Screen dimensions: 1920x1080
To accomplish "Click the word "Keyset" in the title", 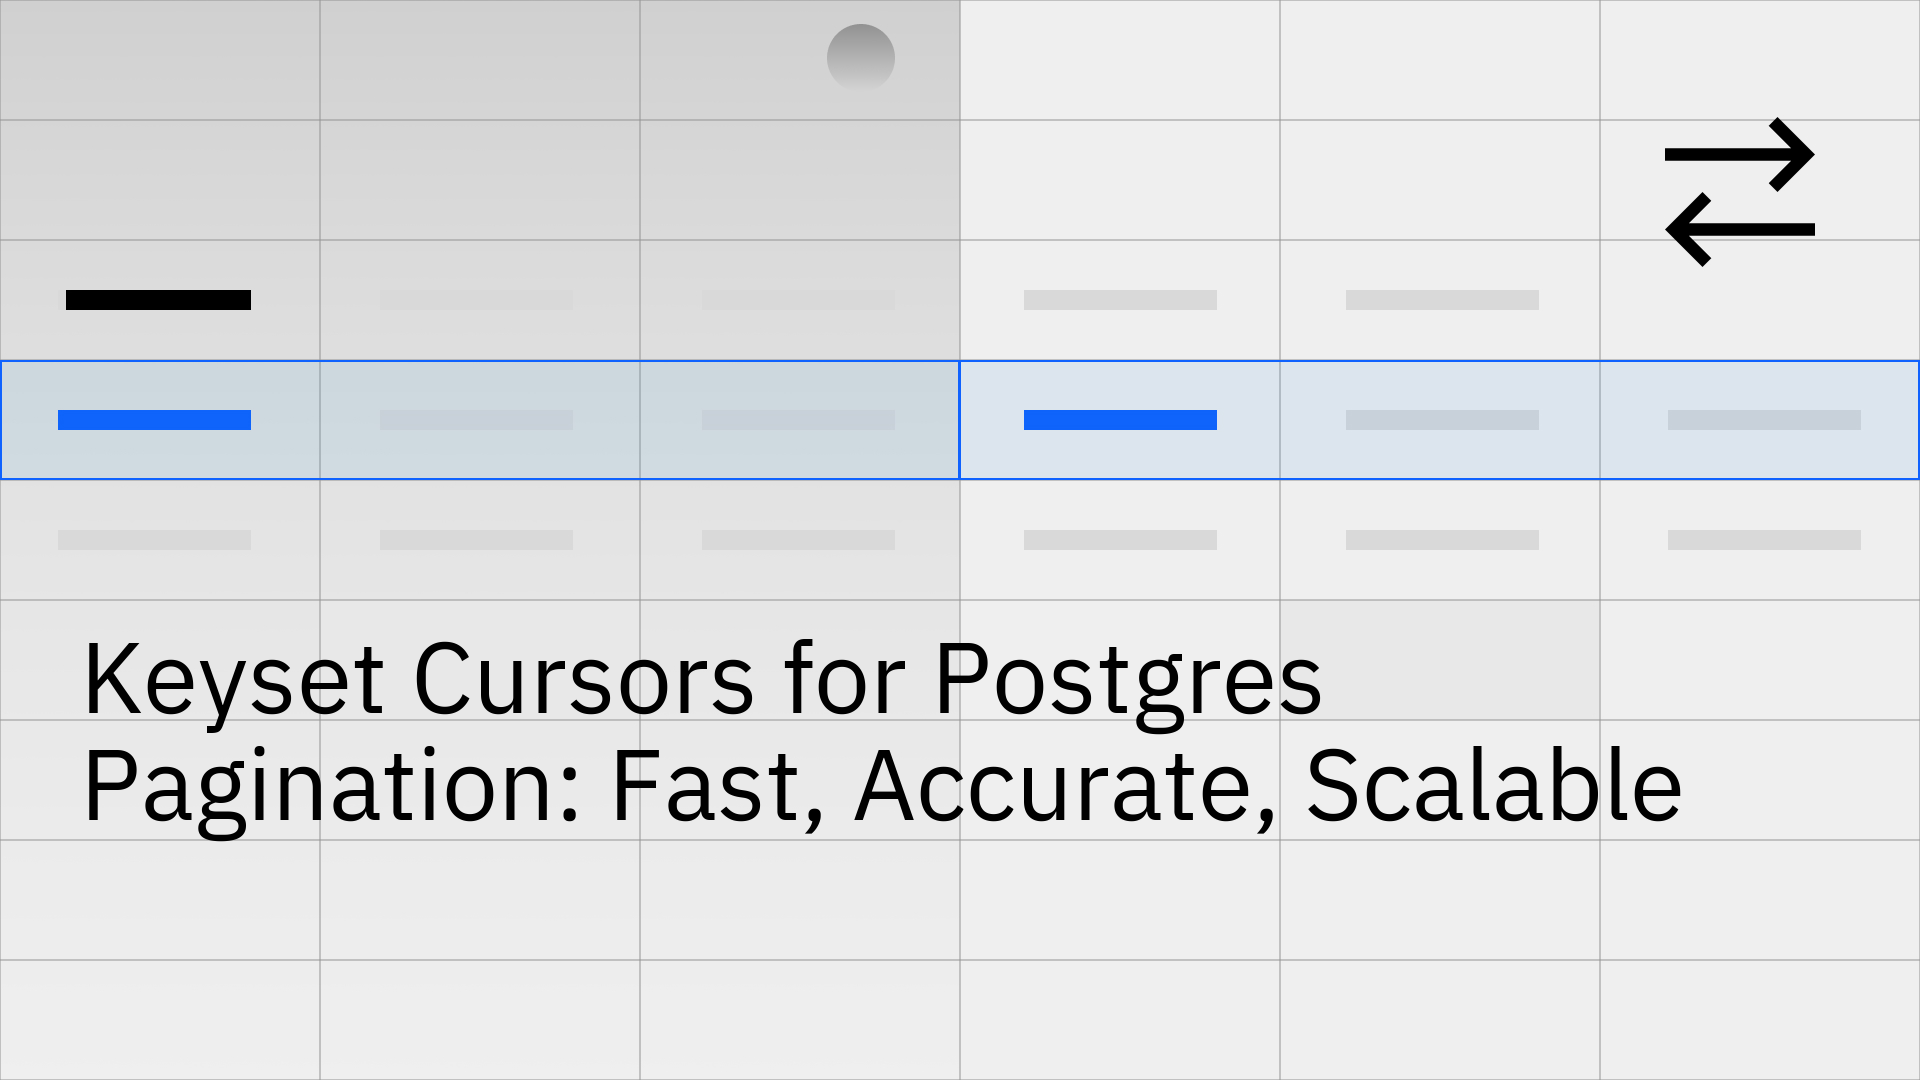I will (234, 682).
